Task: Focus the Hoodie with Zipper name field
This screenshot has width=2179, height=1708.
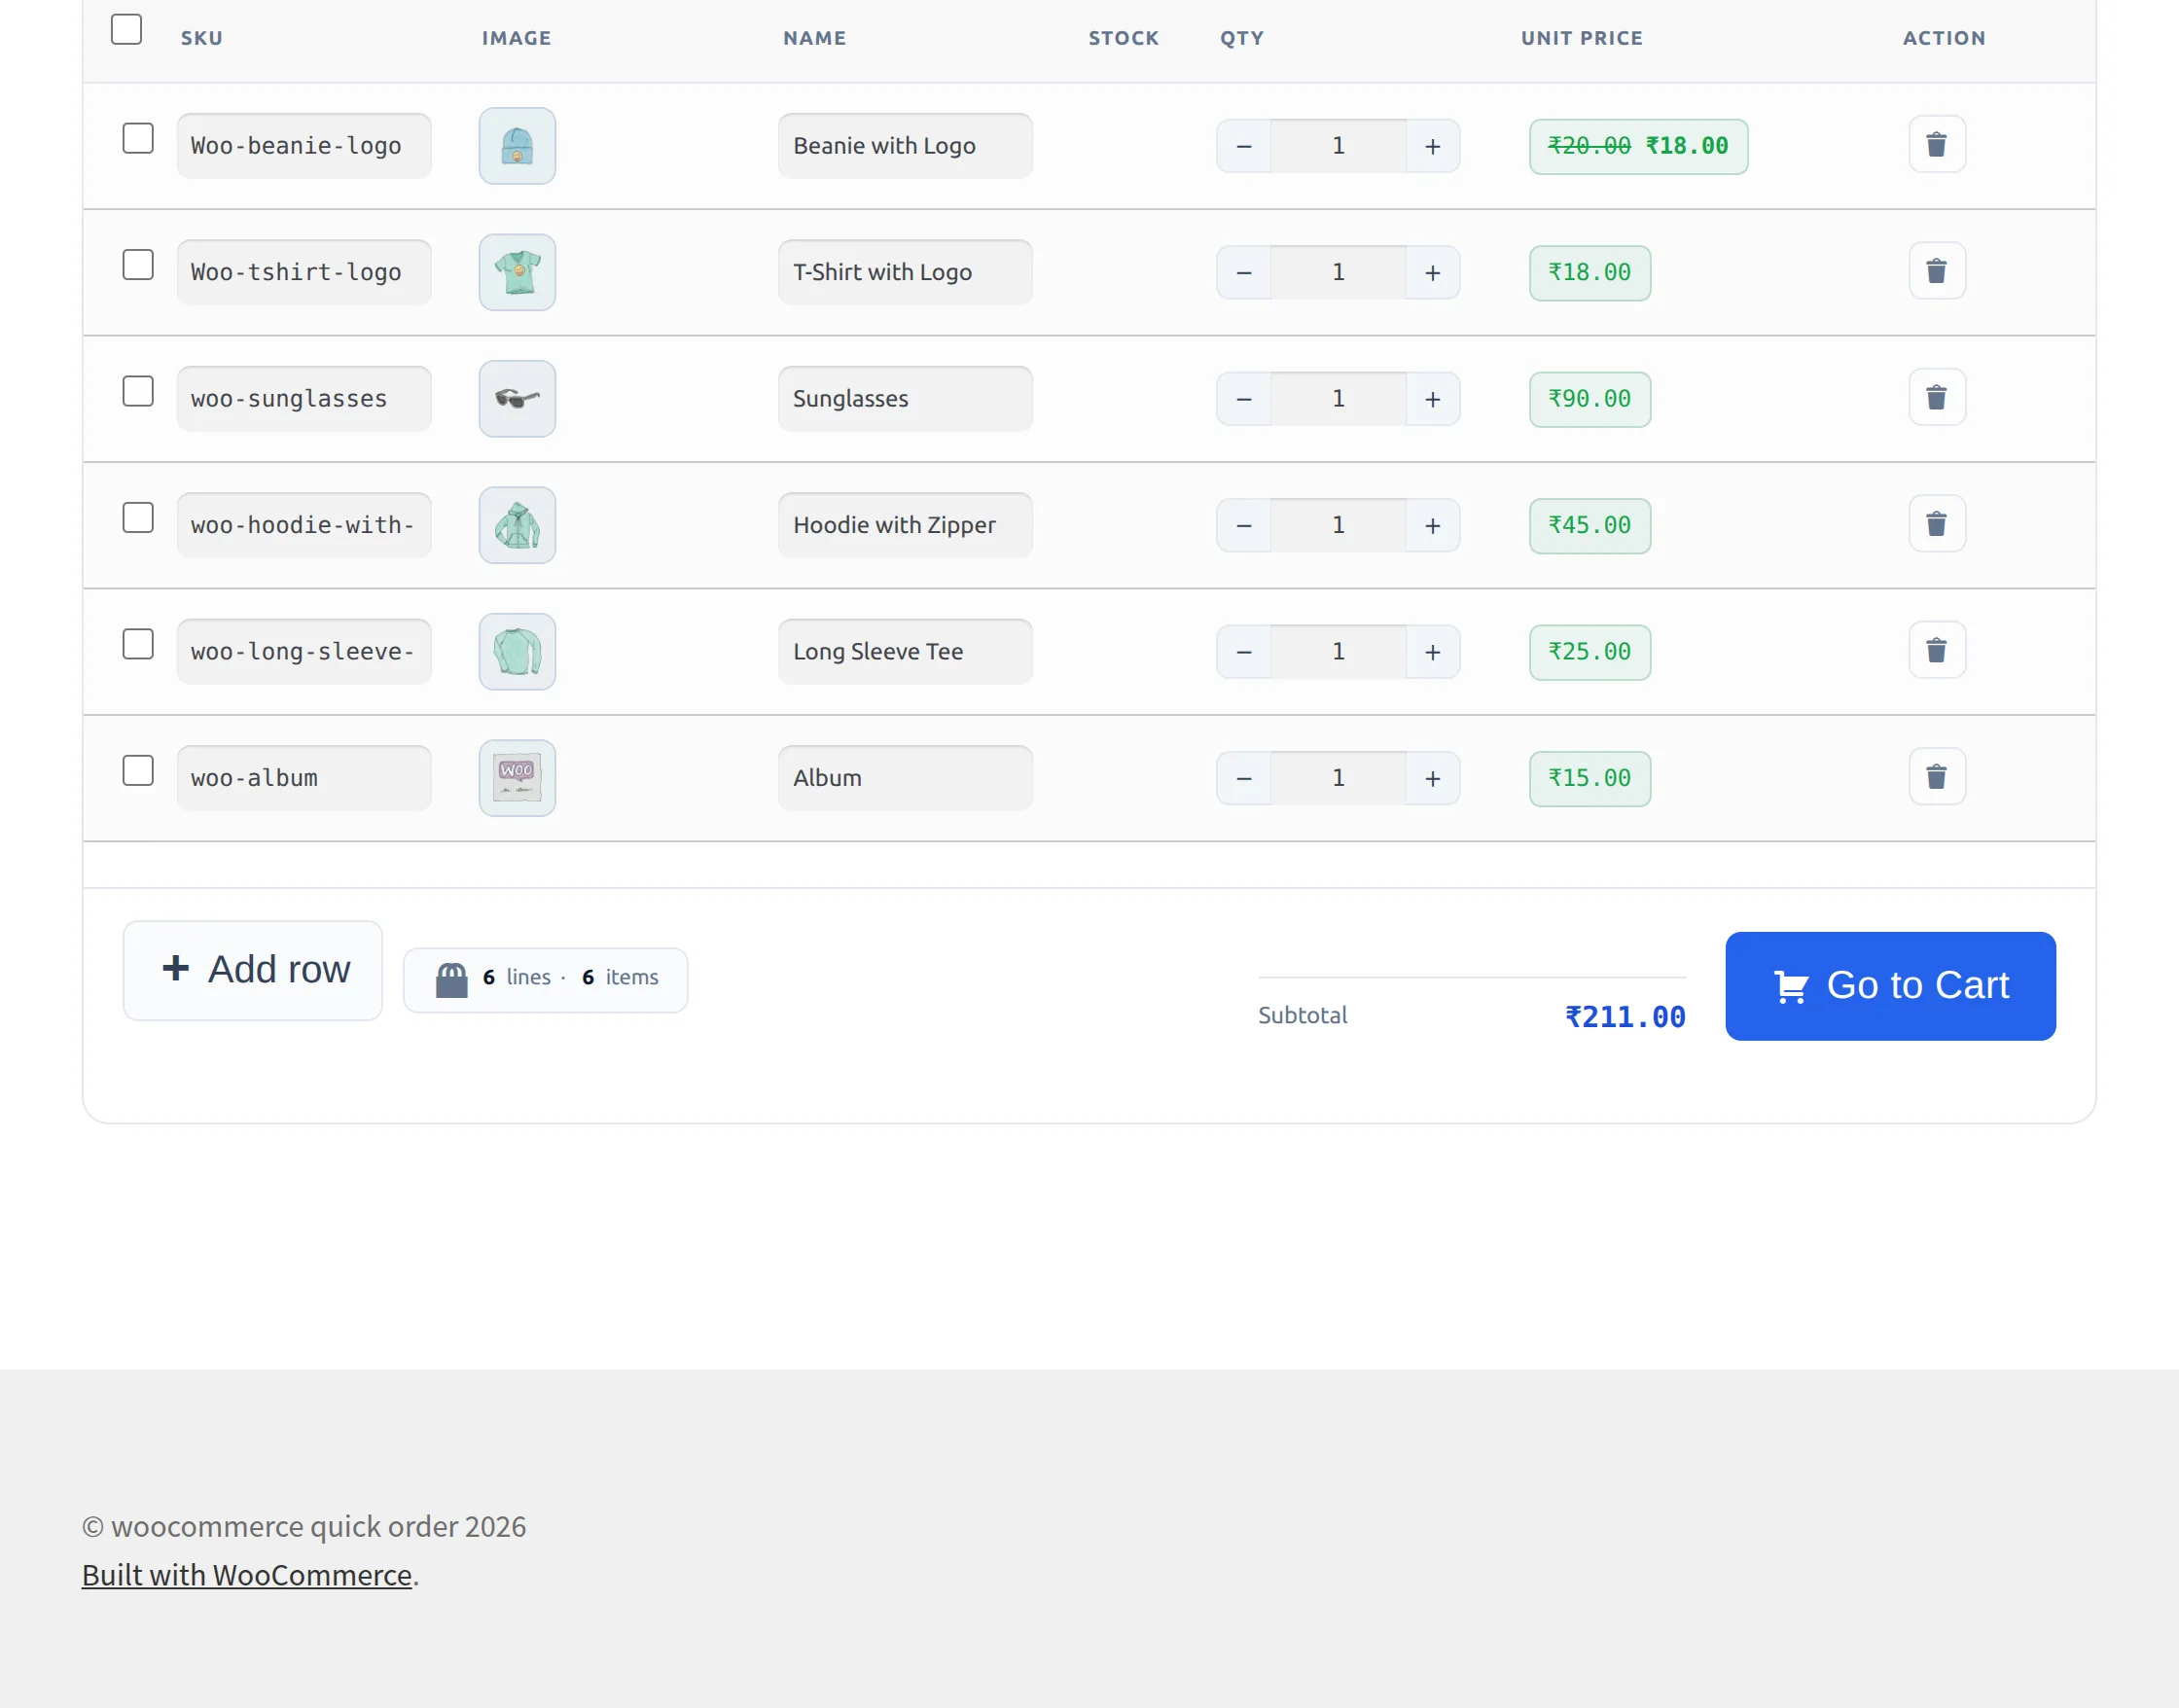Action: pos(905,525)
